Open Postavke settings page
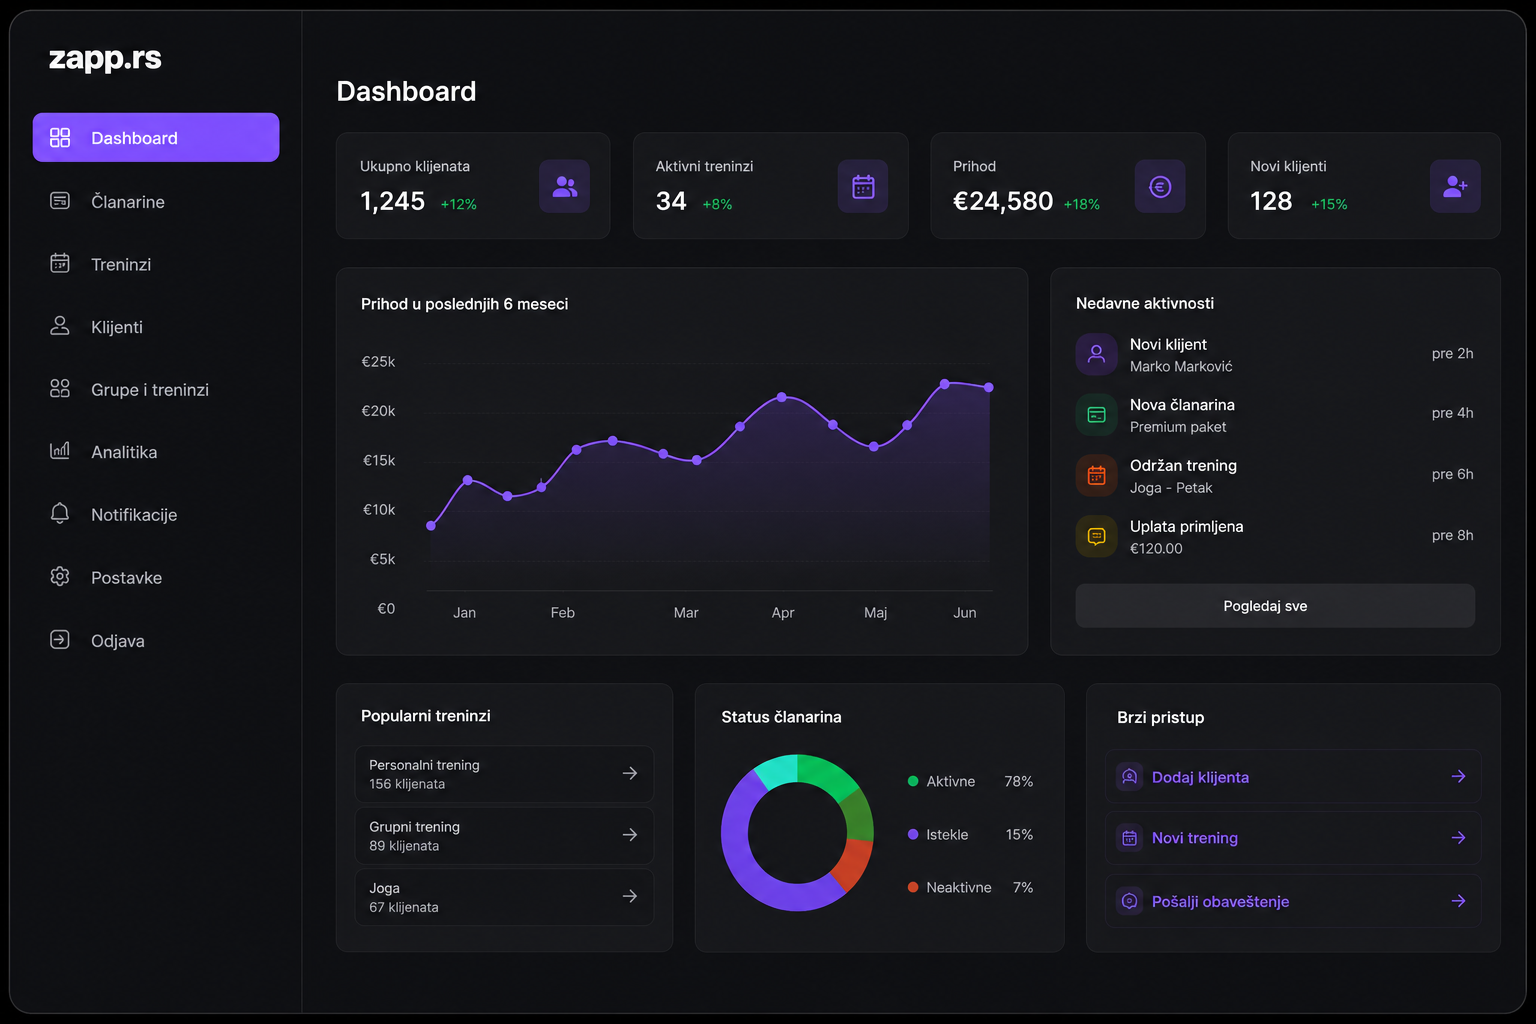Viewport: 1536px width, 1024px height. click(x=156, y=577)
